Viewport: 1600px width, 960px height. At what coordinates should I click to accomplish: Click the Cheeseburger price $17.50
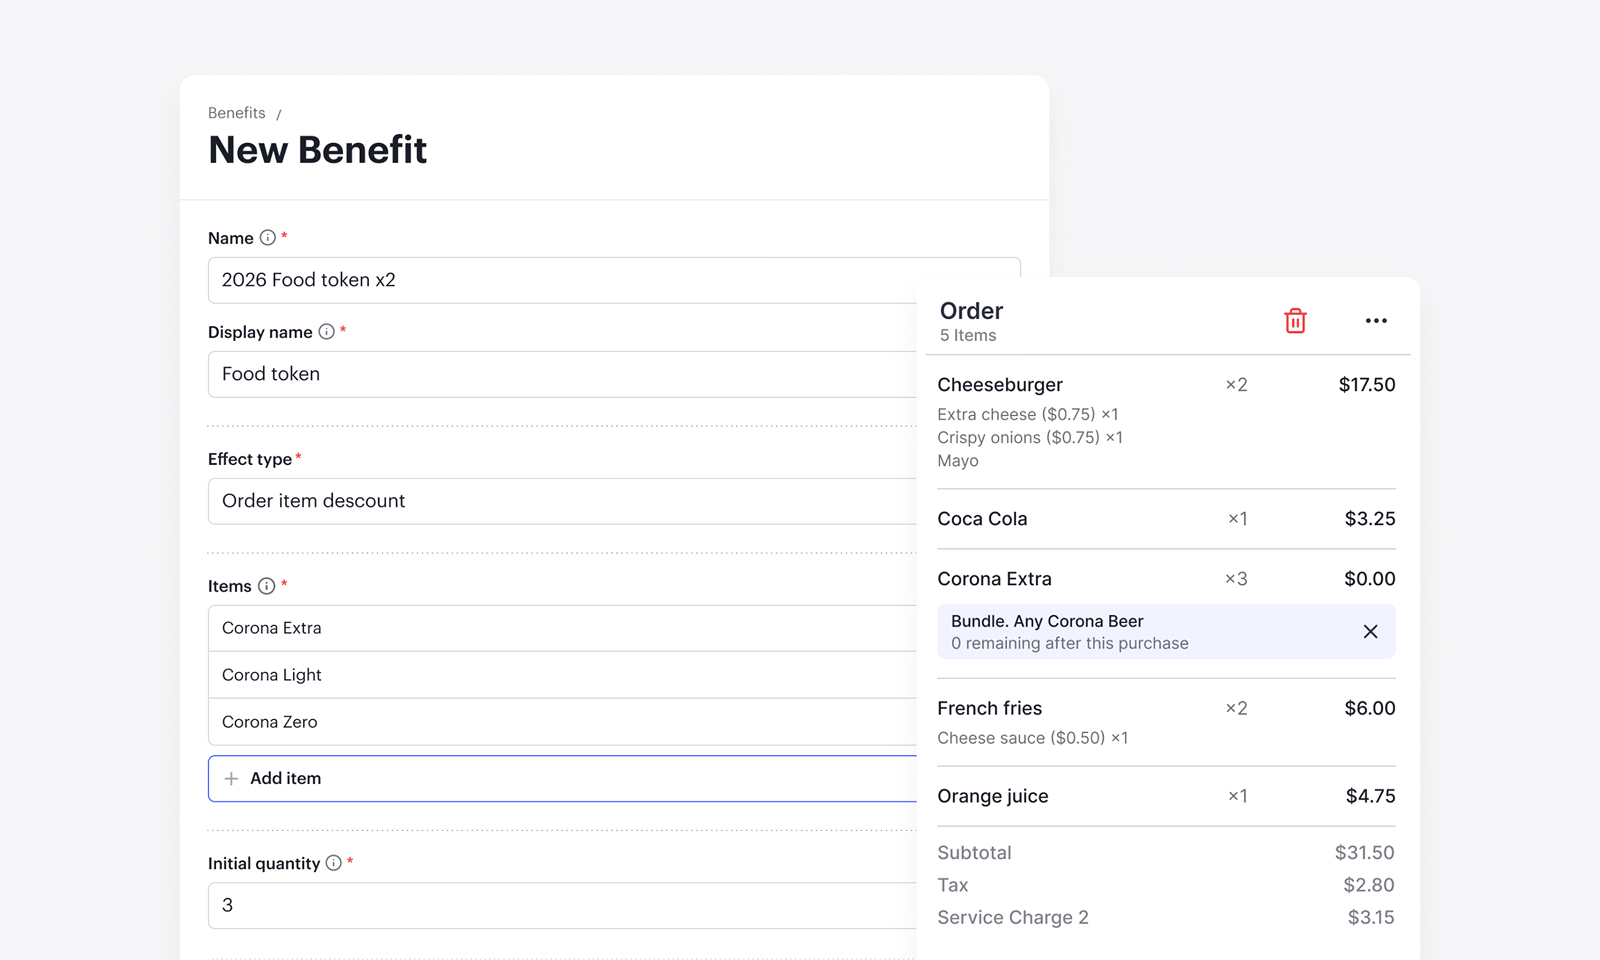click(1367, 385)
